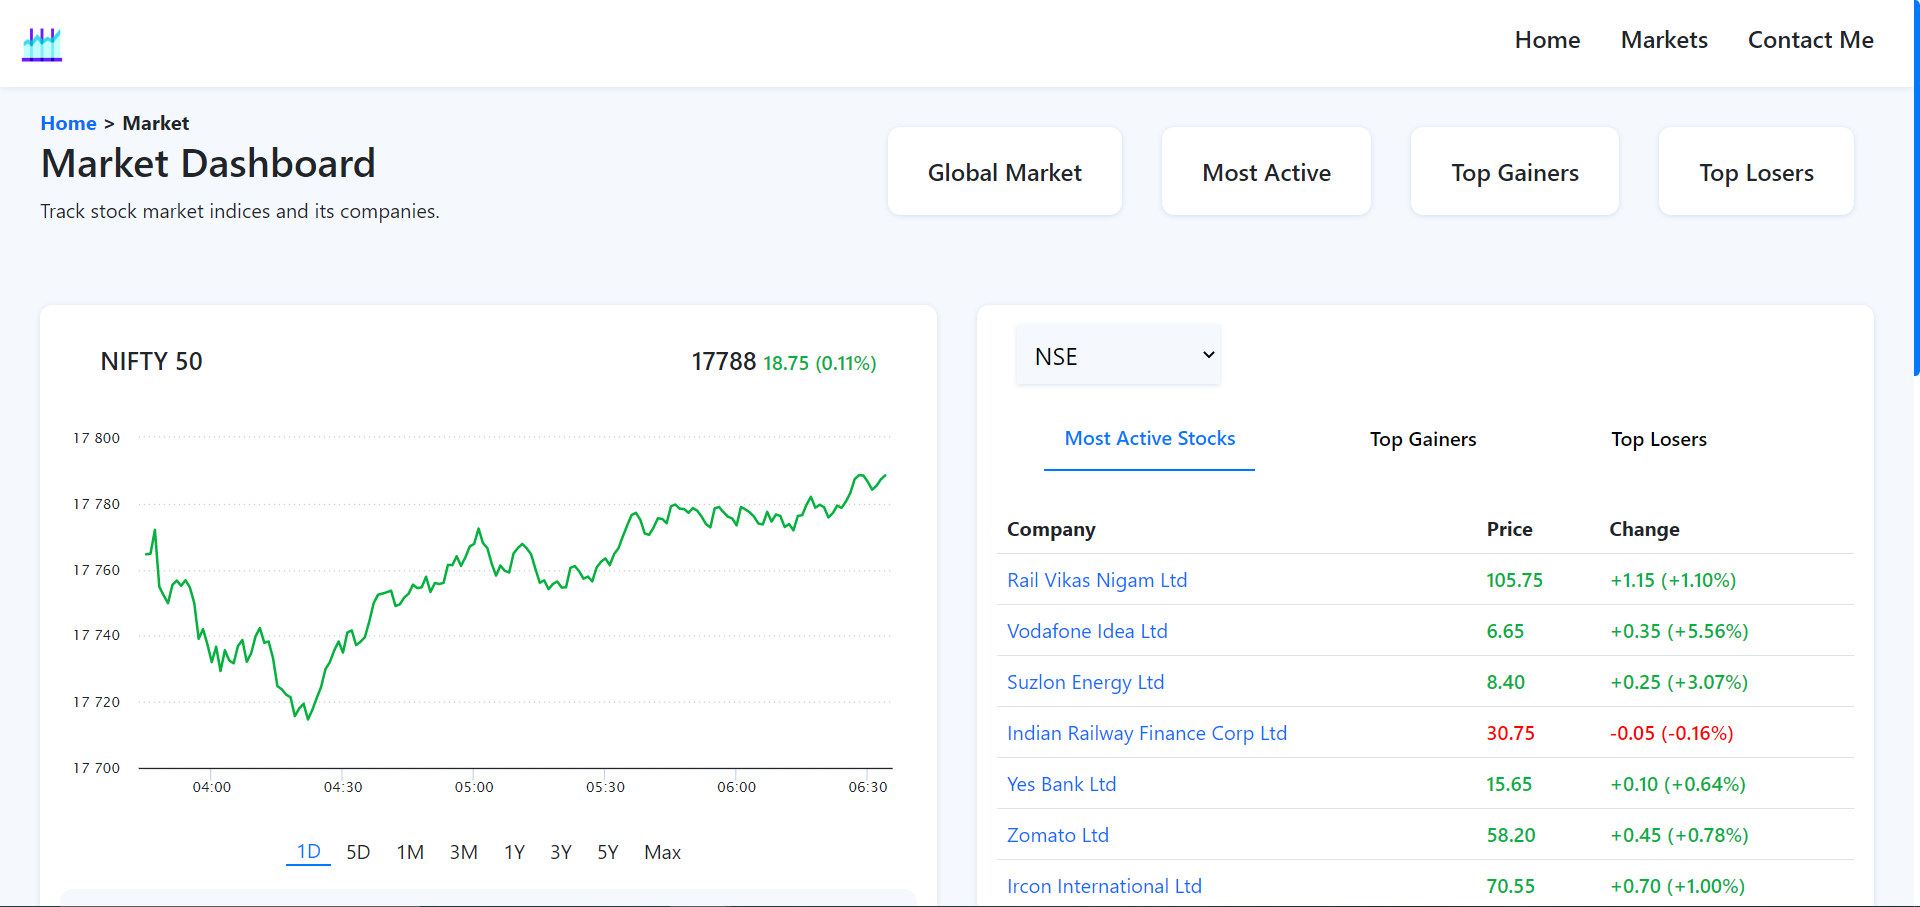Switch to the Most Active Stocks tab
This screenshot has width=1920, height=907.
[1149, 439]
